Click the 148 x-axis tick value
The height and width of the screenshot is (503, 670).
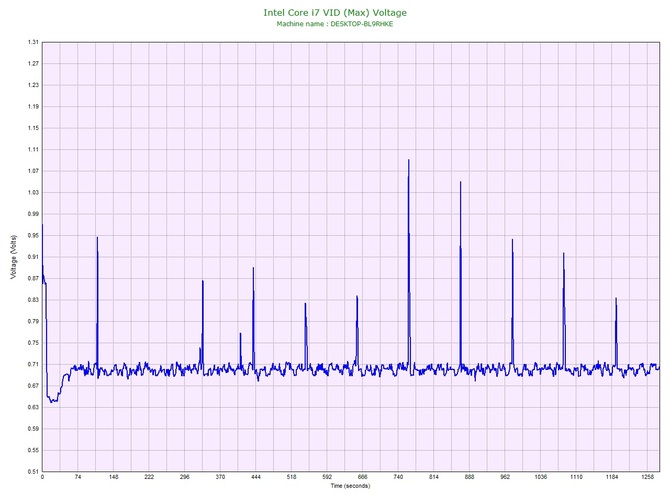pyautogui.click(x=113, y=477)
